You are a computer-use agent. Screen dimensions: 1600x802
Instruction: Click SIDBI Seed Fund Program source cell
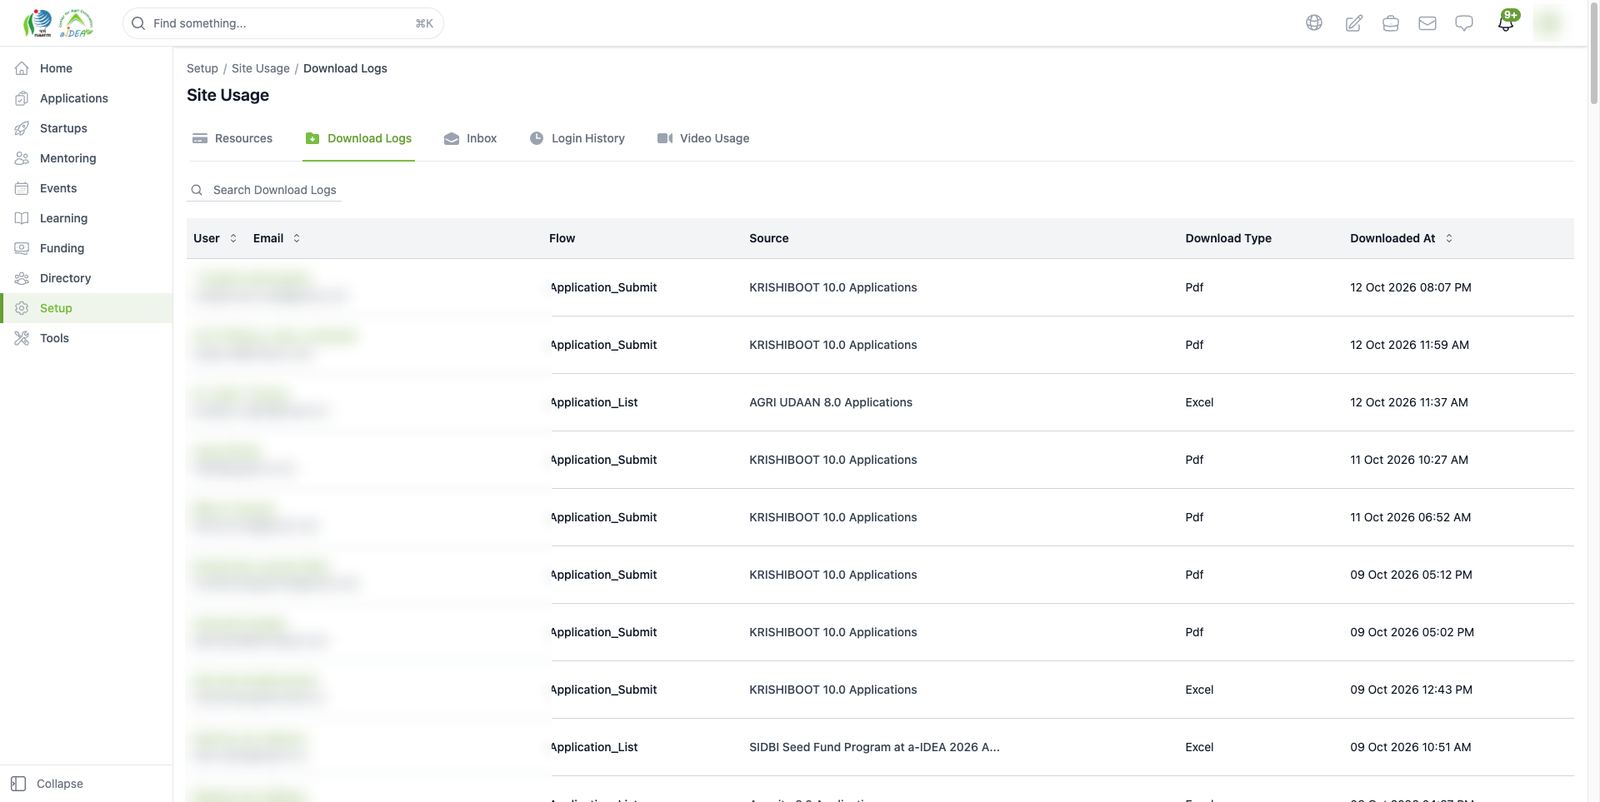pos(874,747)
